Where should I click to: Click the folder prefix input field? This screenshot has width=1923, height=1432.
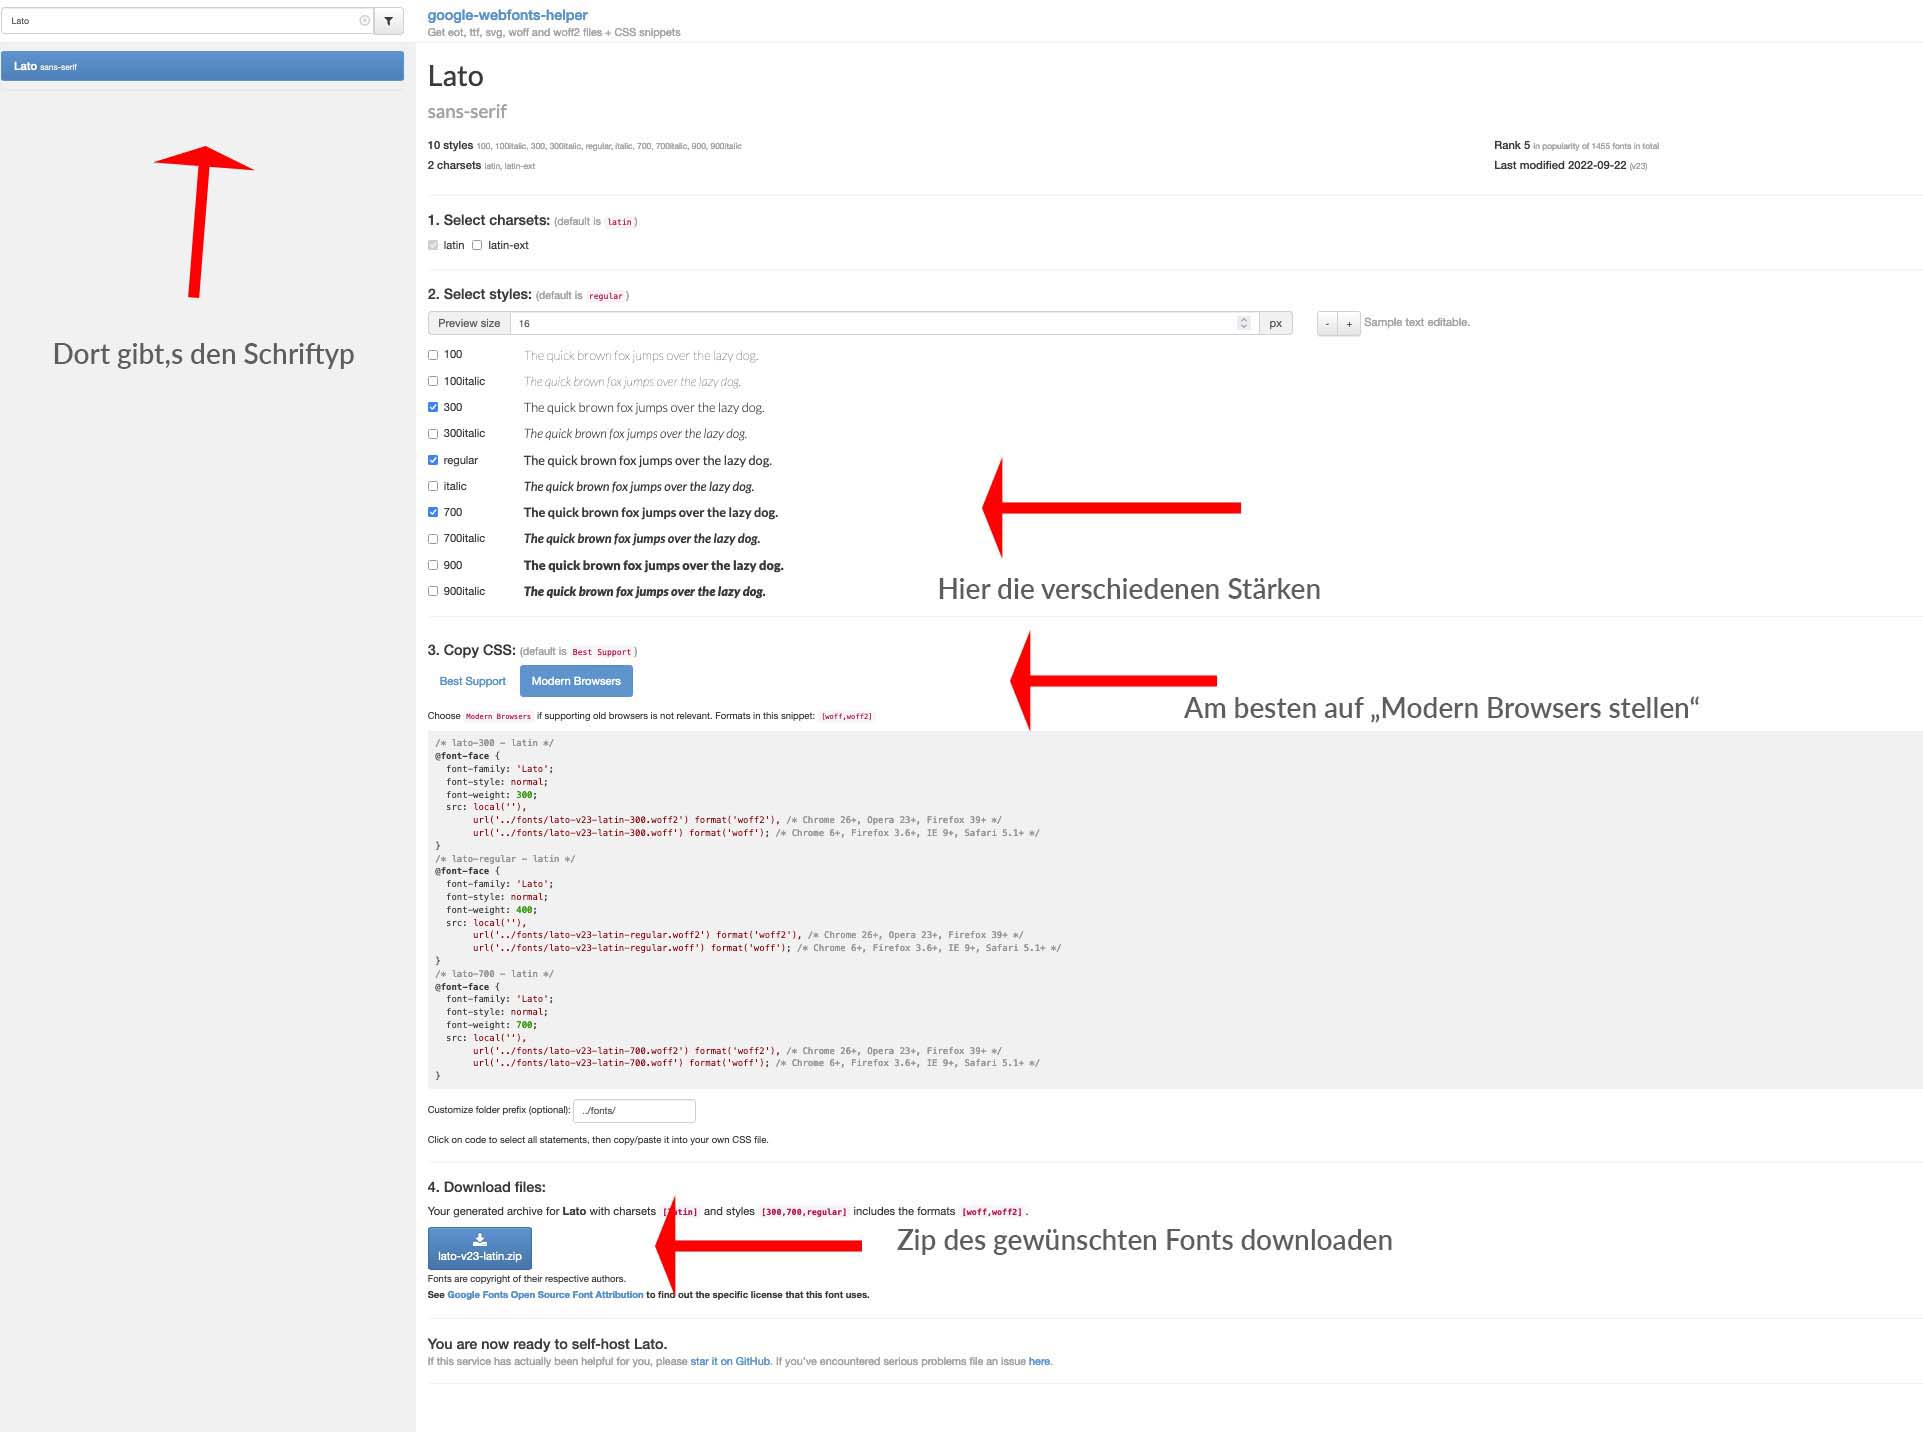pos(634,1110)
